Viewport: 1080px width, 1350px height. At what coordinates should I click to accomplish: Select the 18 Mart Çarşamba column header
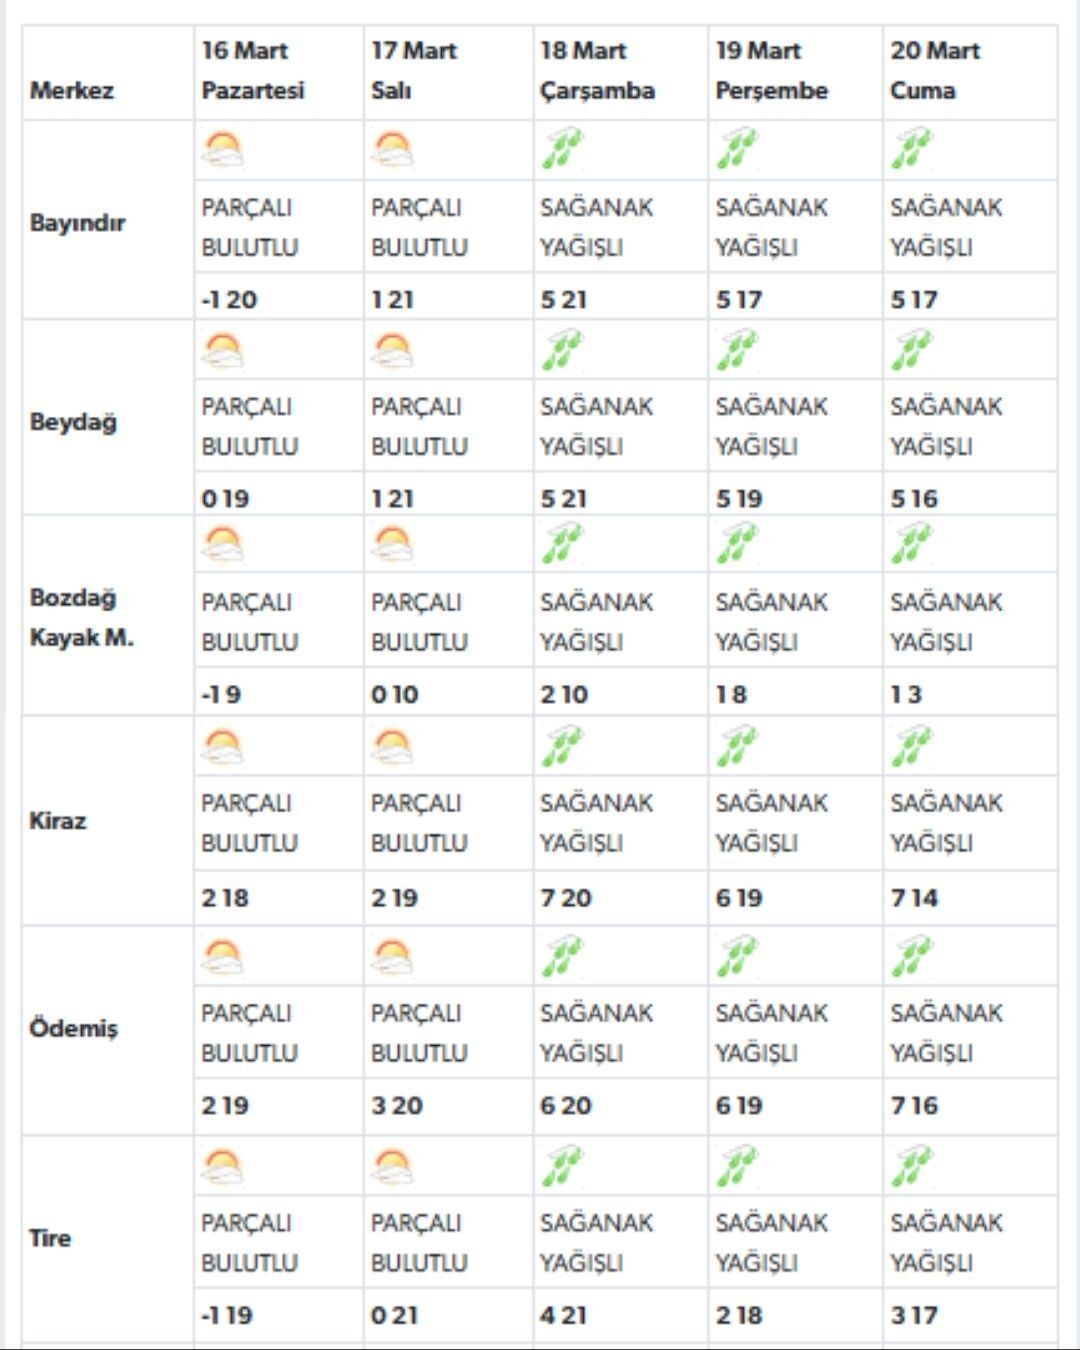(x=597, y=70)
